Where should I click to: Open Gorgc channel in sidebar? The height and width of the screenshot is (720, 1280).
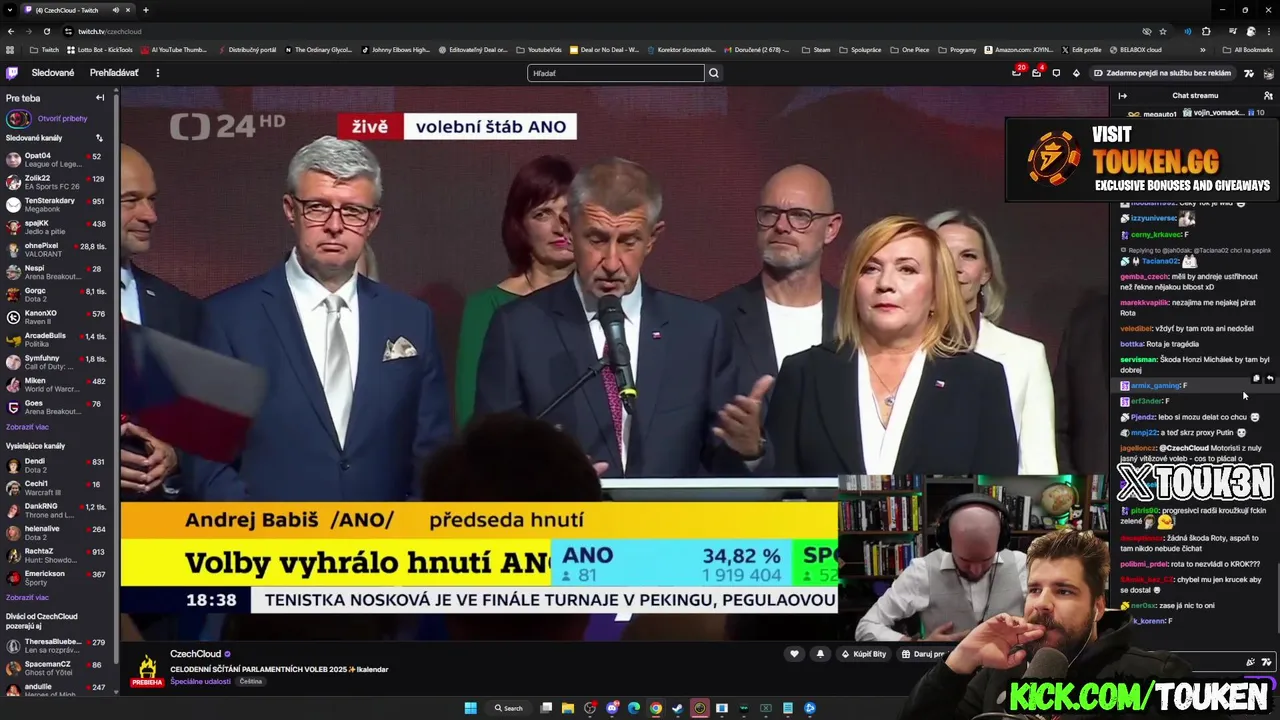coord(58,295)
